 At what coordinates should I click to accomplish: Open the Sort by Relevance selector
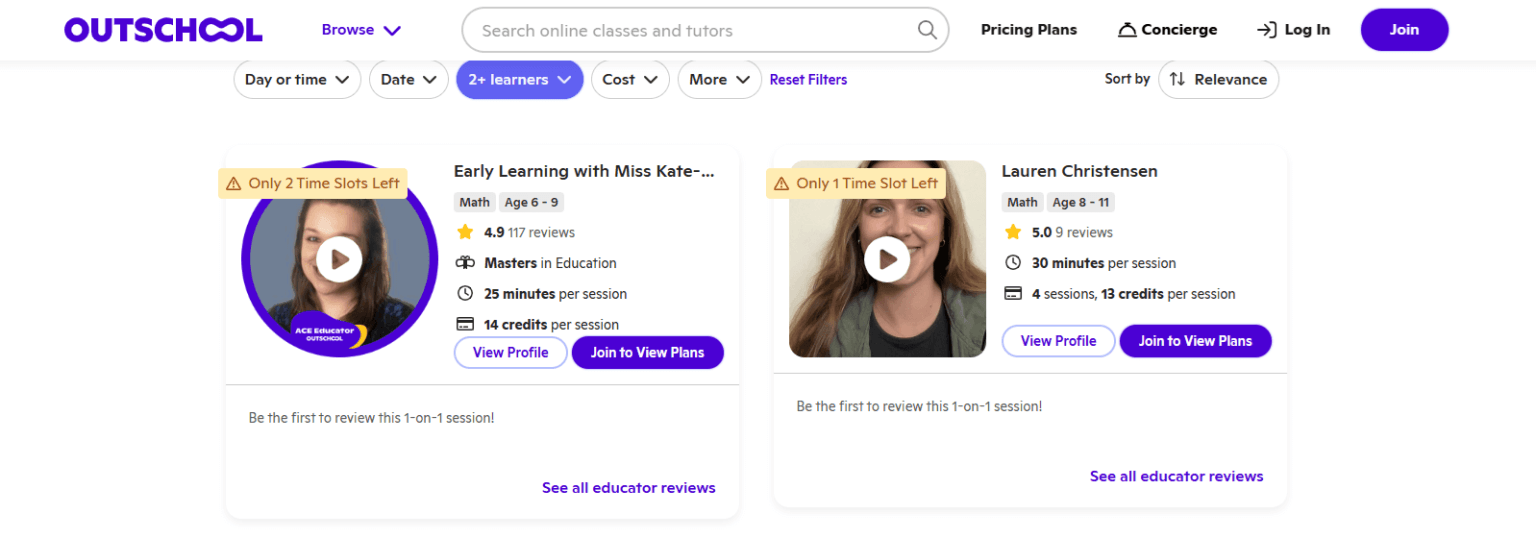click(1218, 80)
